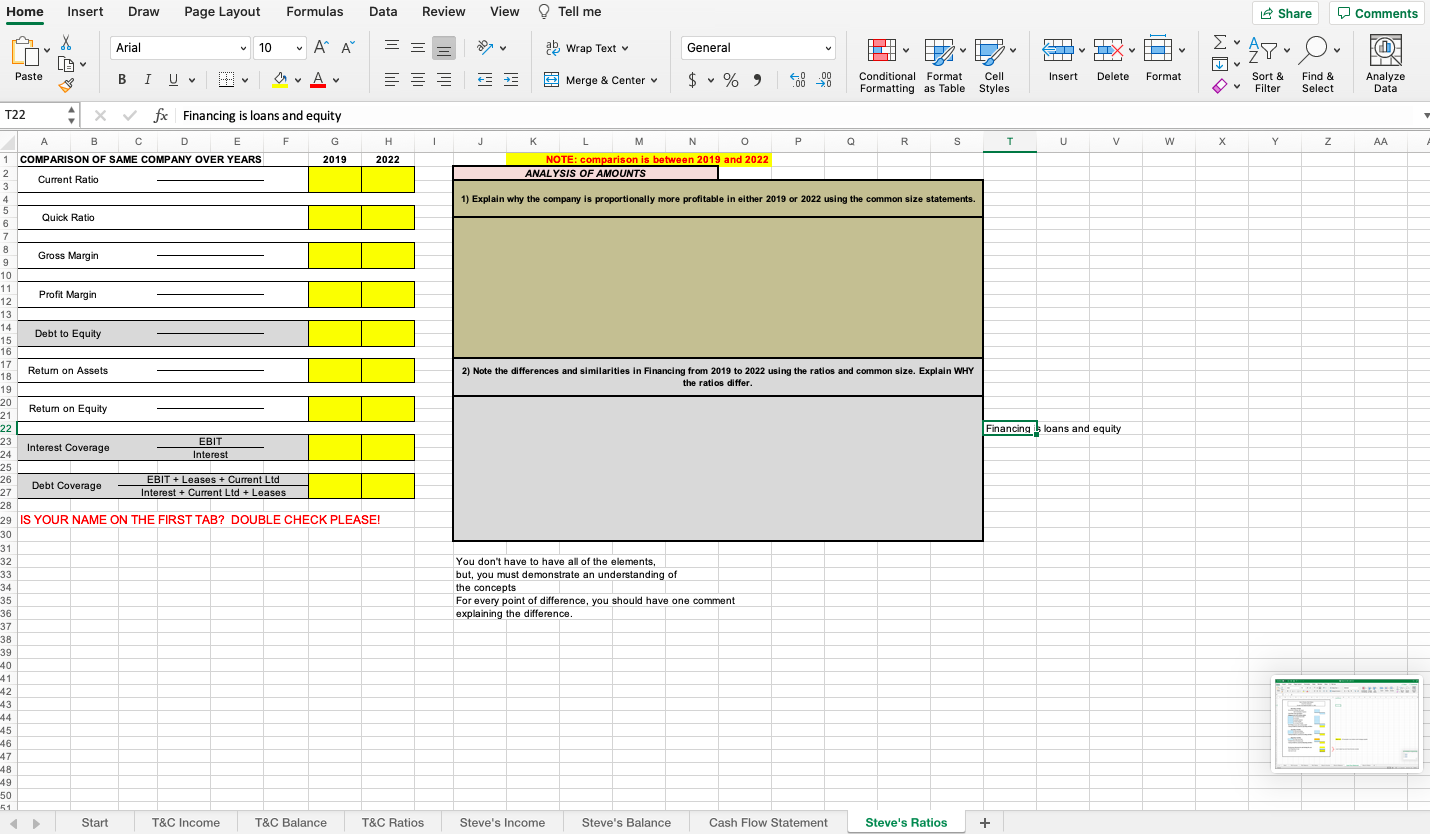Click the Share button

tap(1286, 13)
